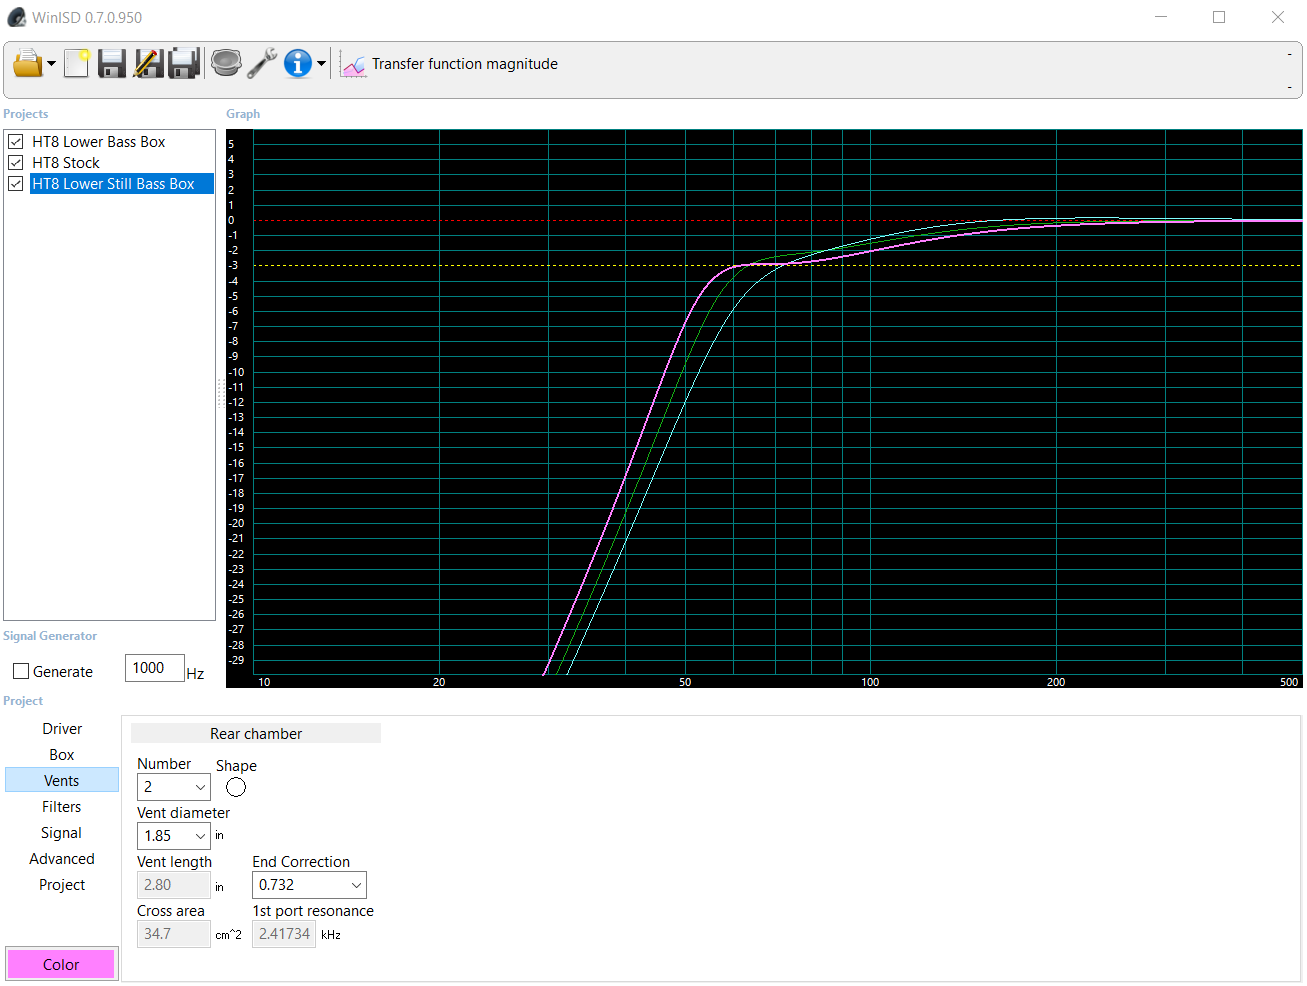Image resolution: width=1307 pixels, height=986 pixels.
Task: Switch to the Driver tab
Action: point(62,729)
